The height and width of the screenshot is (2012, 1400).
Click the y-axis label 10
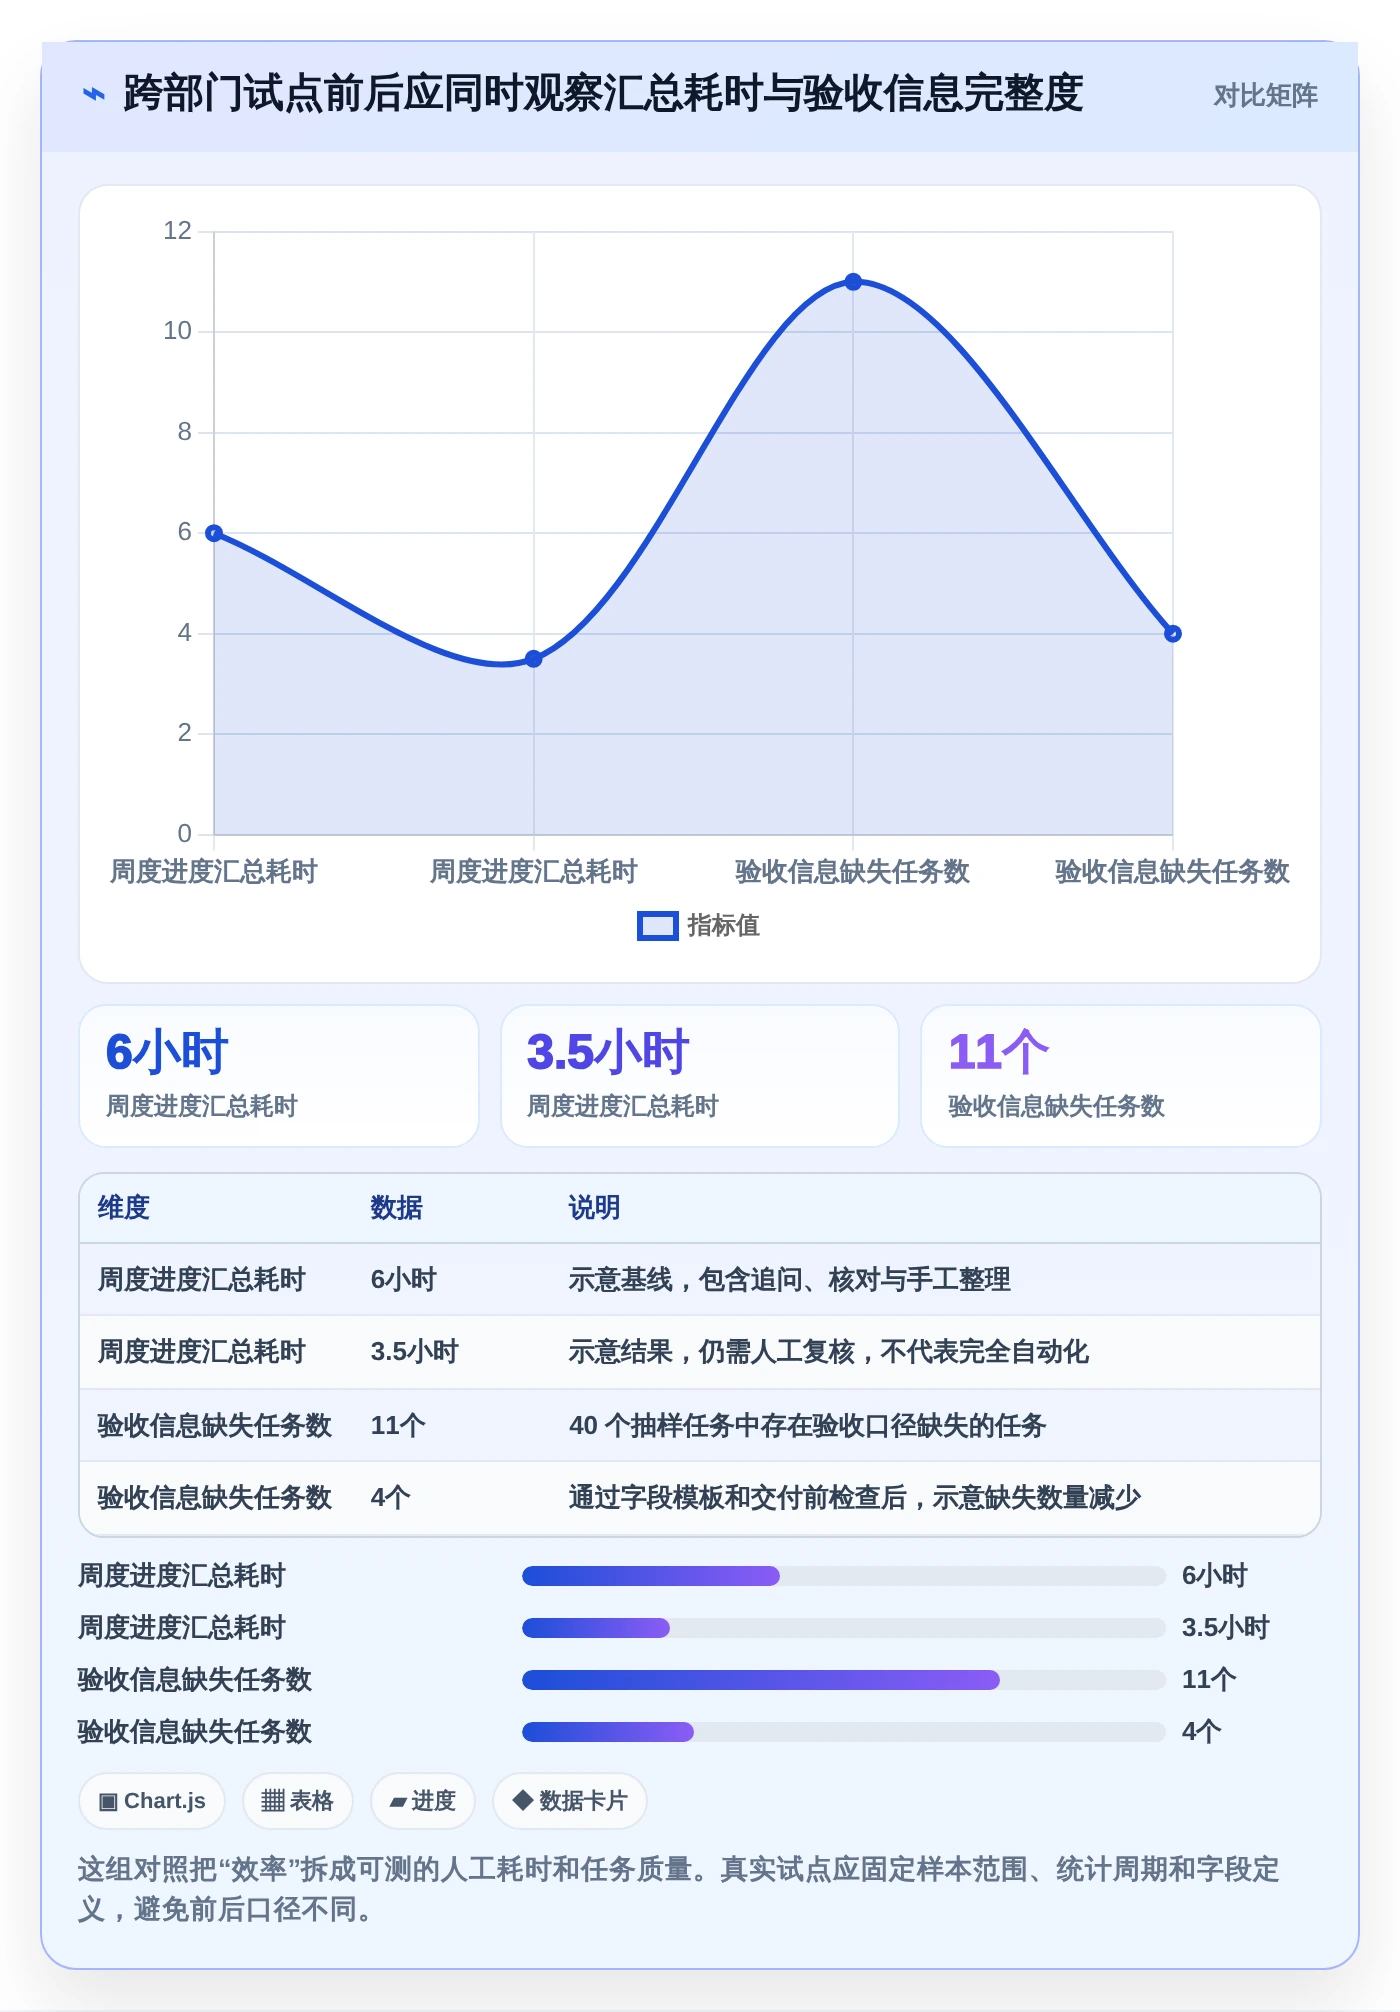(177, 331)
